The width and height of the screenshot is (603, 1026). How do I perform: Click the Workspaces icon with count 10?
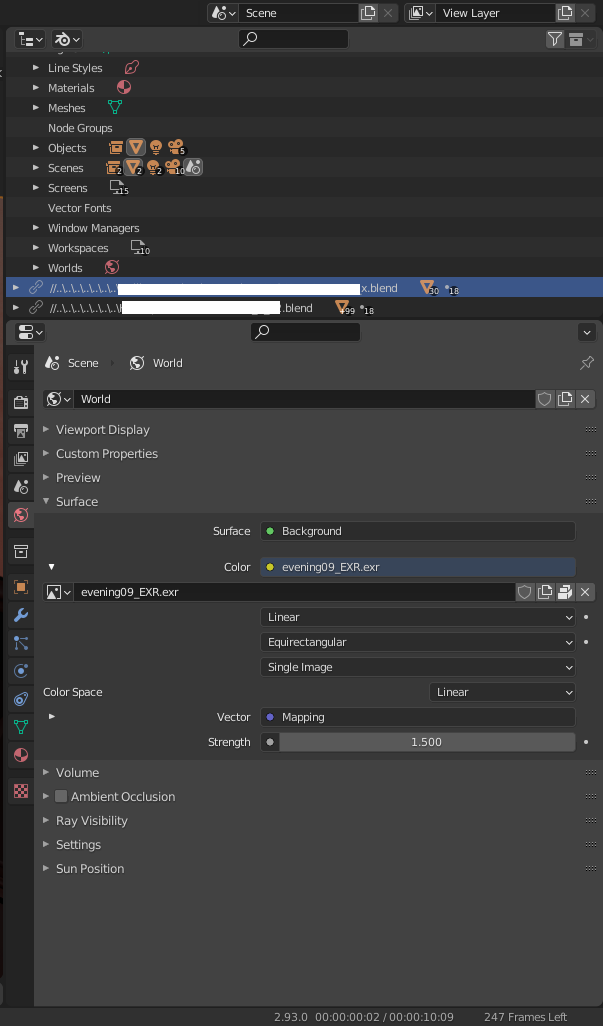coord(139,248)
